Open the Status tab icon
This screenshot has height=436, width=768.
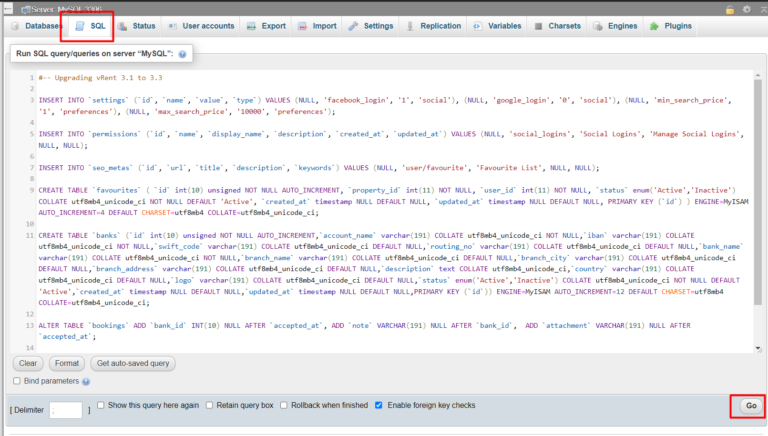pyautogui.click(x=123, y=25)
